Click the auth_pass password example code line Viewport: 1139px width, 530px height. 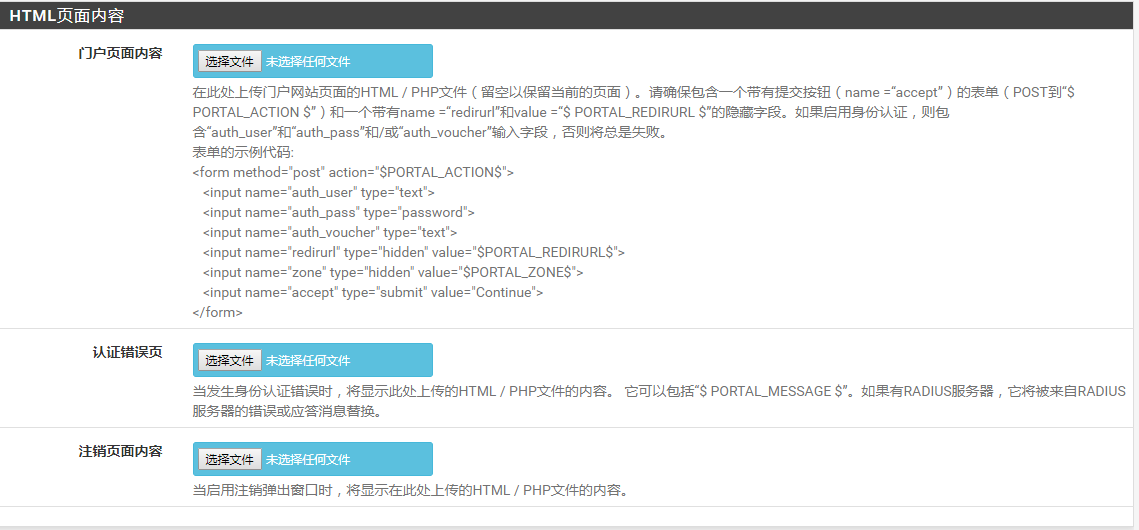coord(338,212)
